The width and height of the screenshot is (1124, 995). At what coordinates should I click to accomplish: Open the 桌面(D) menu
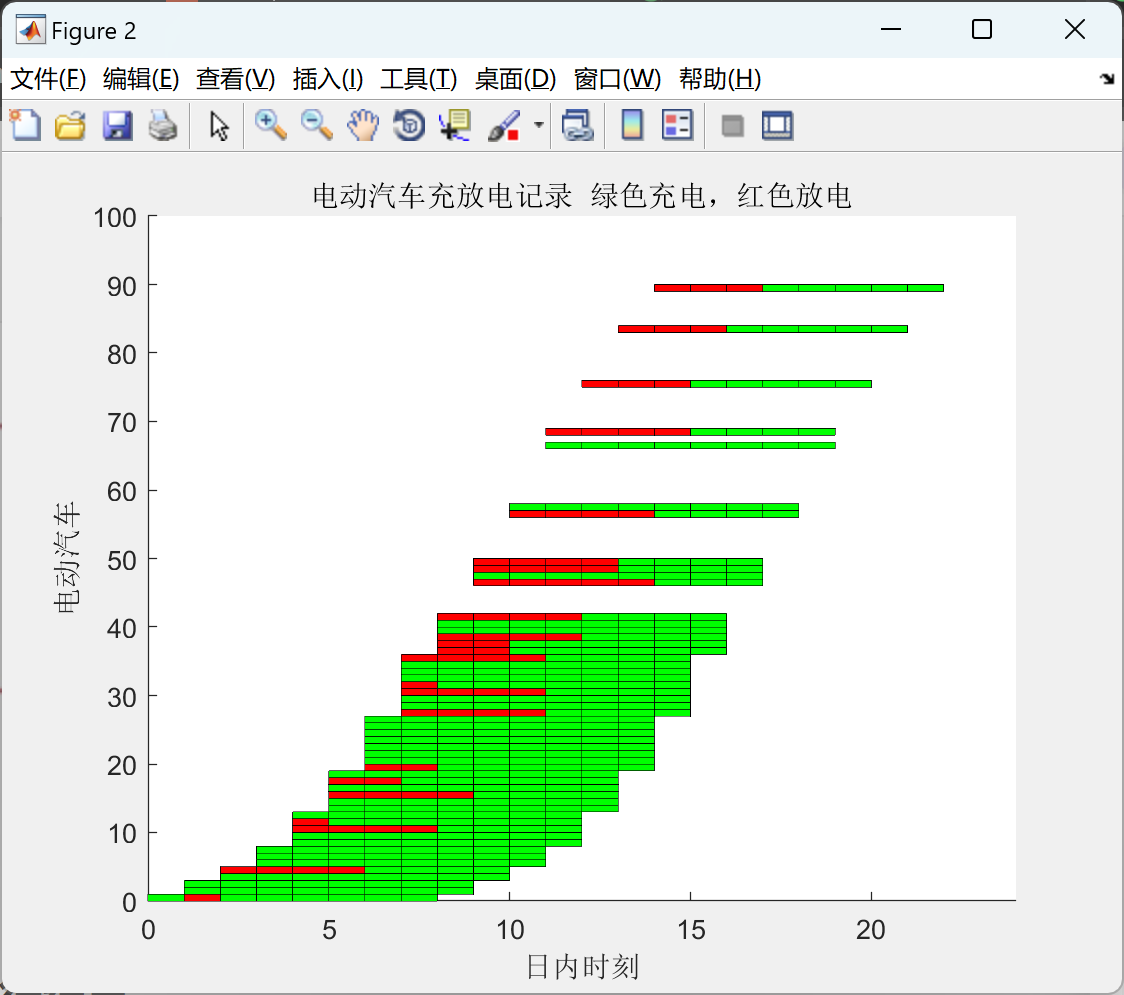[x=515, y=79]
